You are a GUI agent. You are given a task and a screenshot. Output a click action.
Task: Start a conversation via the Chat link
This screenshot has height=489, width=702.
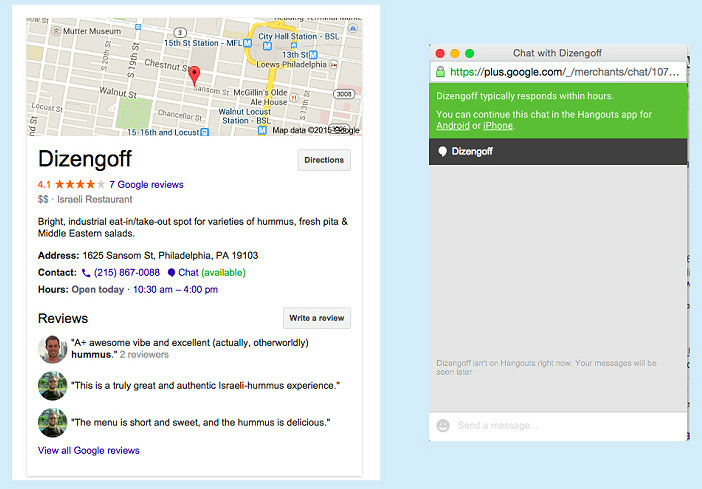188,272
